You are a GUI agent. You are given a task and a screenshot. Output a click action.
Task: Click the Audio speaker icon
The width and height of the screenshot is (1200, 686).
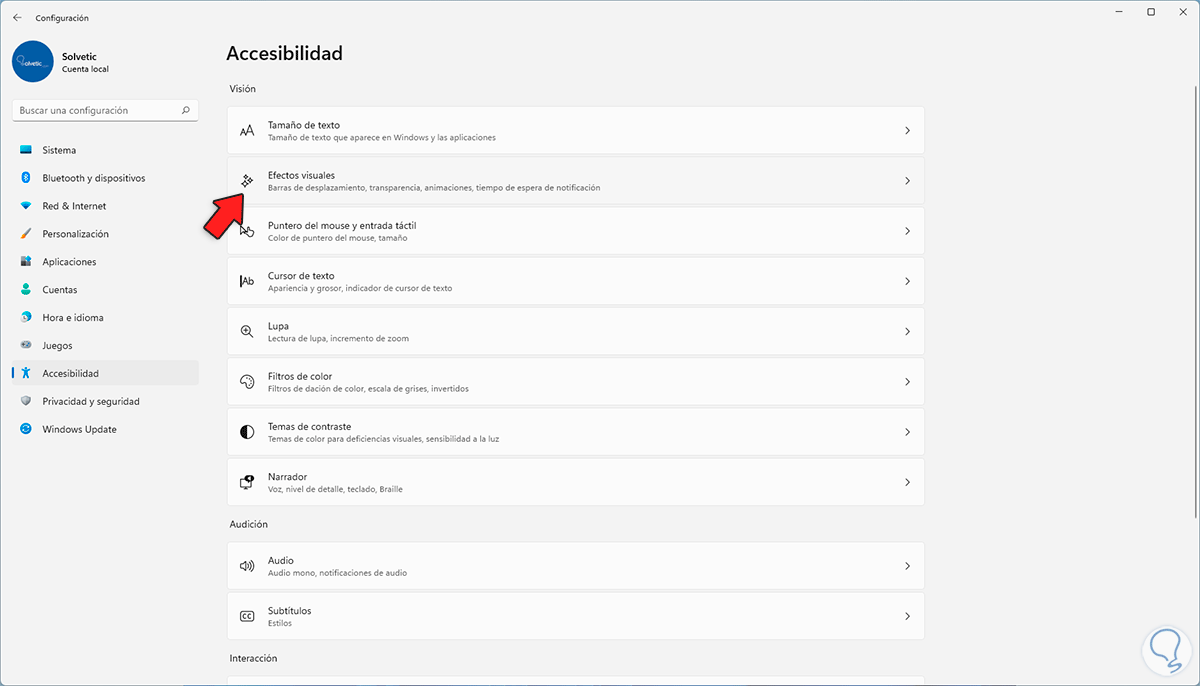click(x=247, y=566)
